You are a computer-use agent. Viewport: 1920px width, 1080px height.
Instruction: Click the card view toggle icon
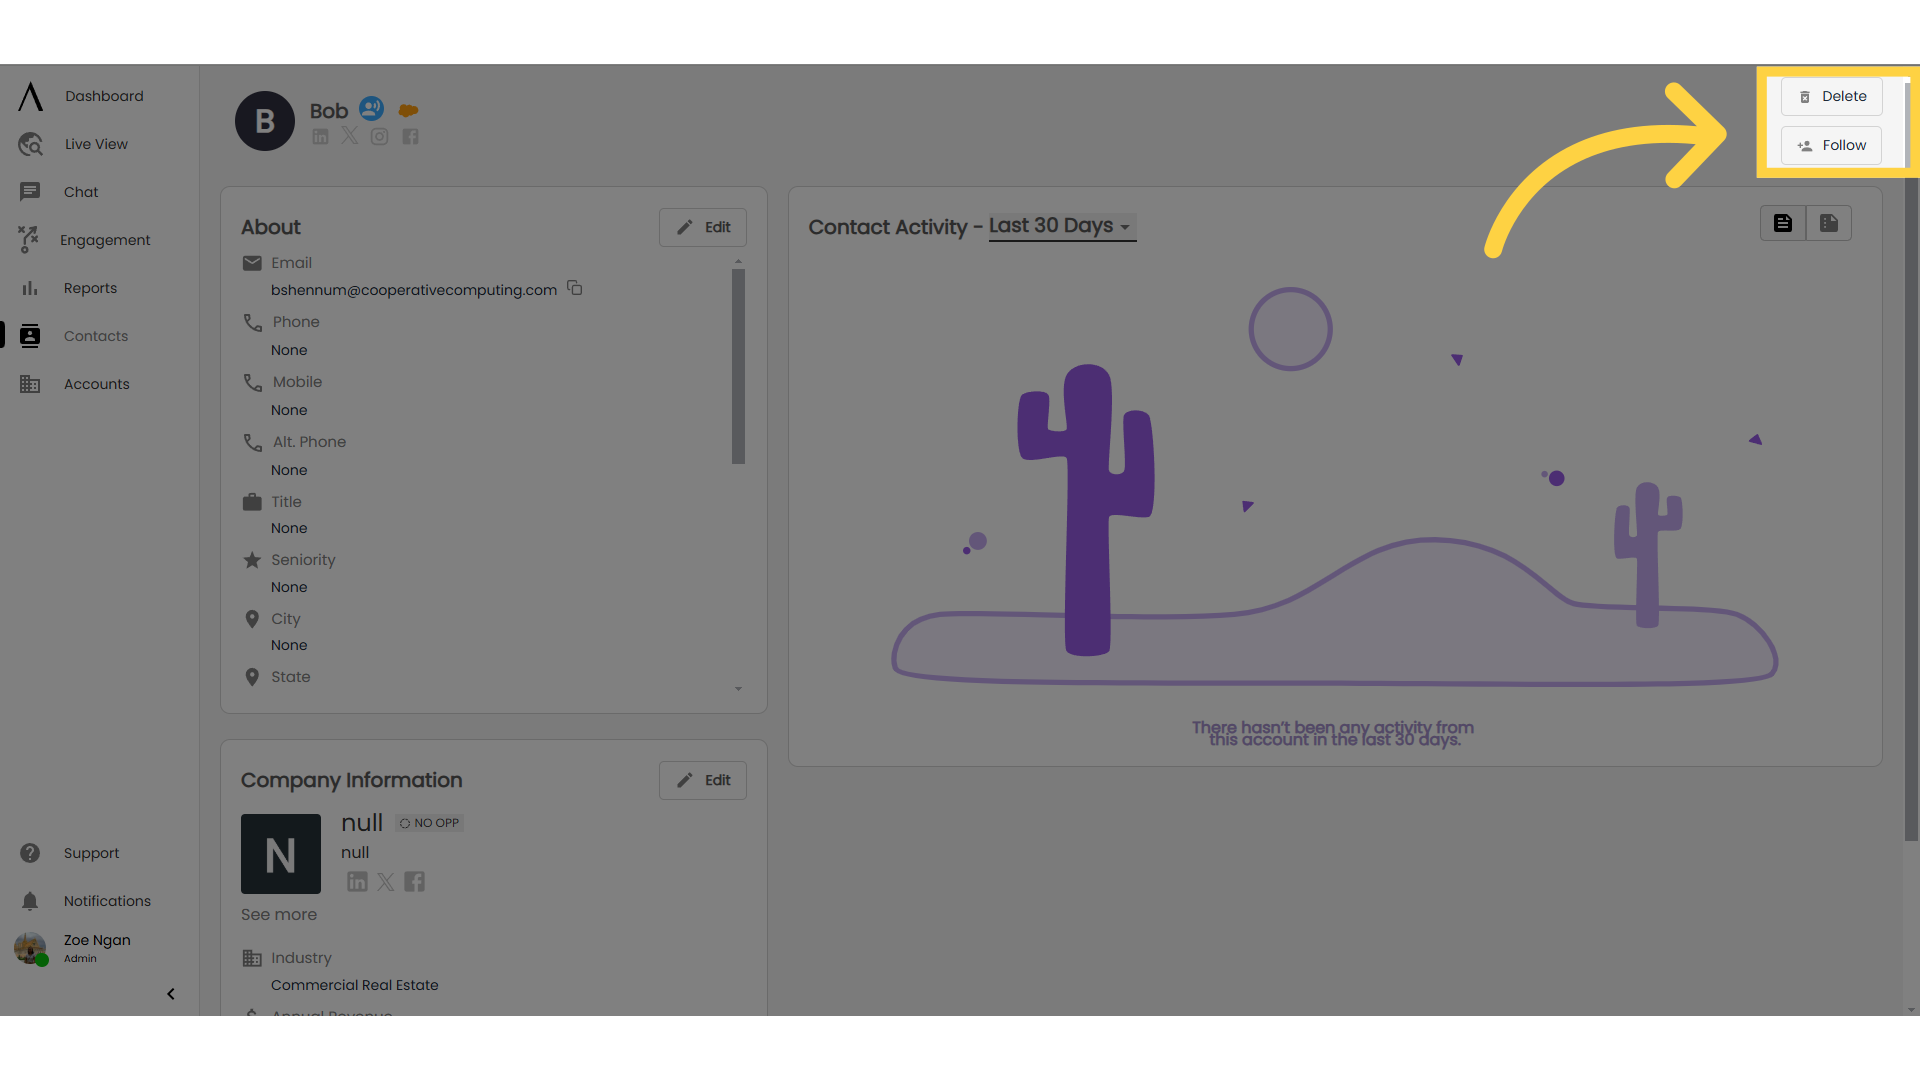tap(1829, 222)
